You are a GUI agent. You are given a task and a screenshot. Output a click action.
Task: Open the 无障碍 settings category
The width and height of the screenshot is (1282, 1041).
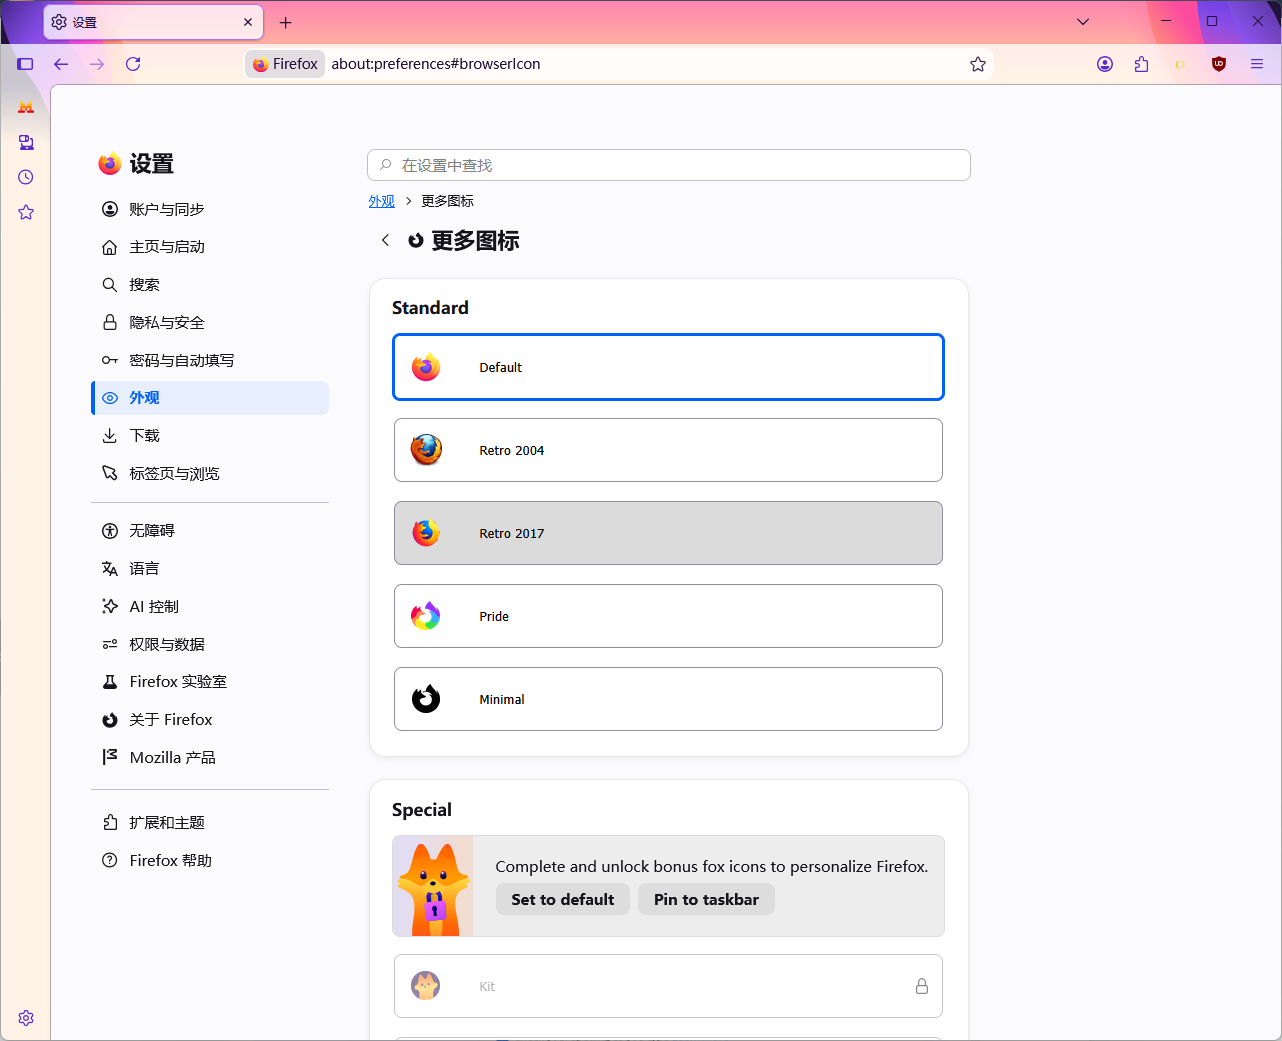coord(210,531)
